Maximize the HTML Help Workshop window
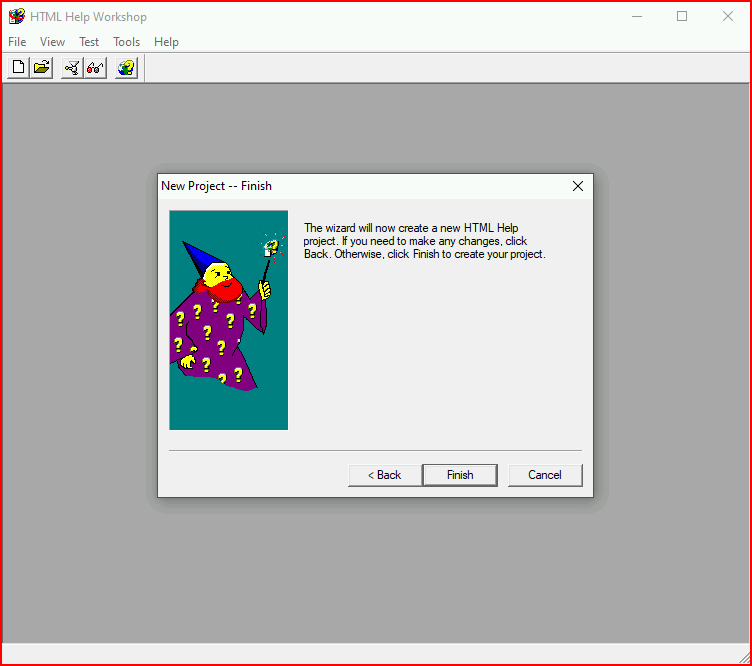This screenshot has width=752, height=666. (682, 16)
